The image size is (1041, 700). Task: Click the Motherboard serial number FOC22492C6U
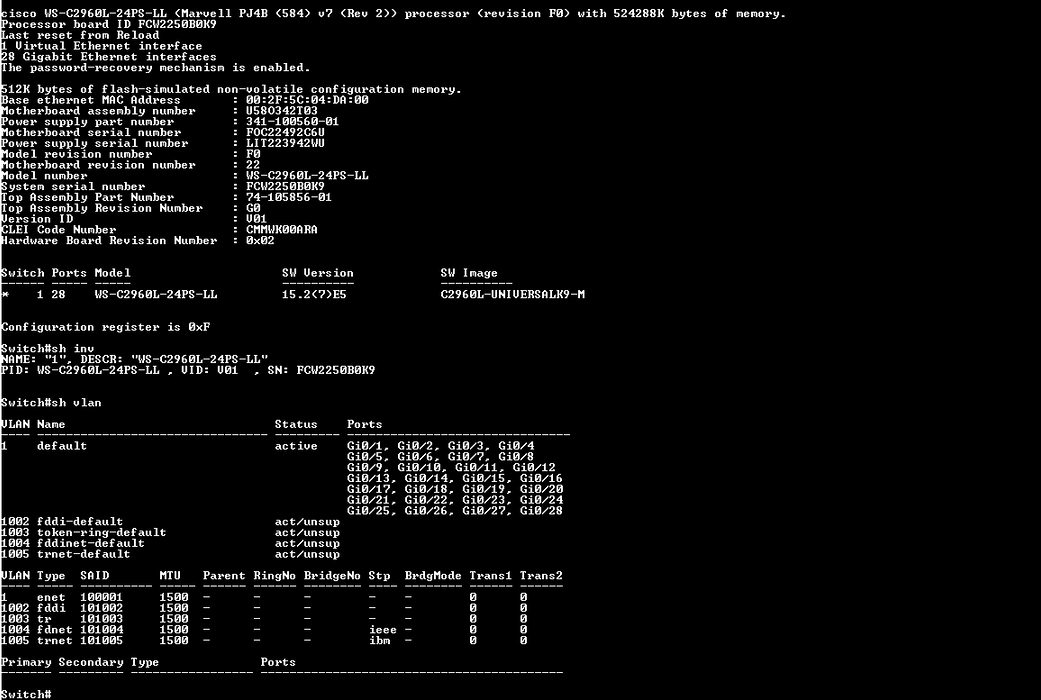pyautogui.click(x=285, y=132)
